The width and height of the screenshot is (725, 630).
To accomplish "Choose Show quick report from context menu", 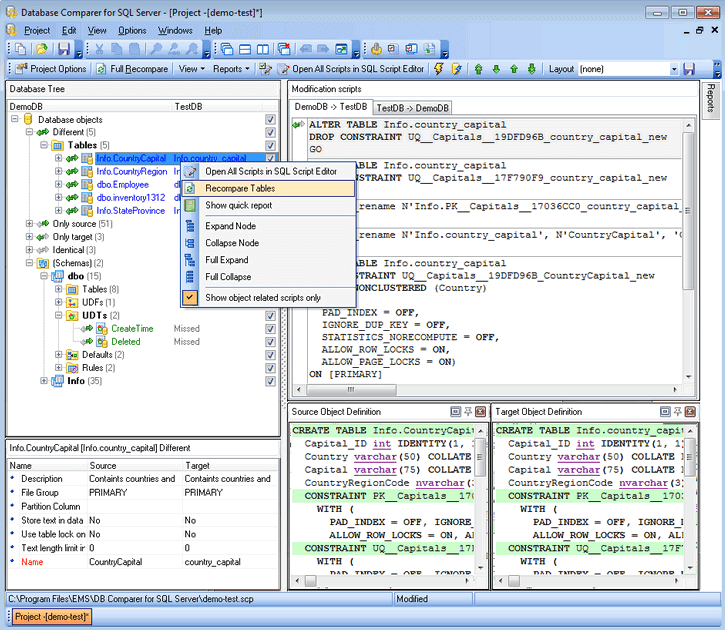I will click(268, 205).
